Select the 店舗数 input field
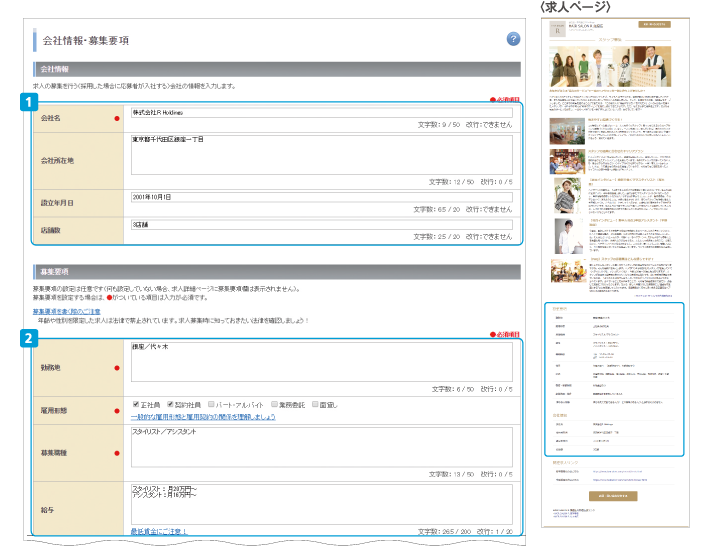This screenshot has height=550, width=710. 320,224
